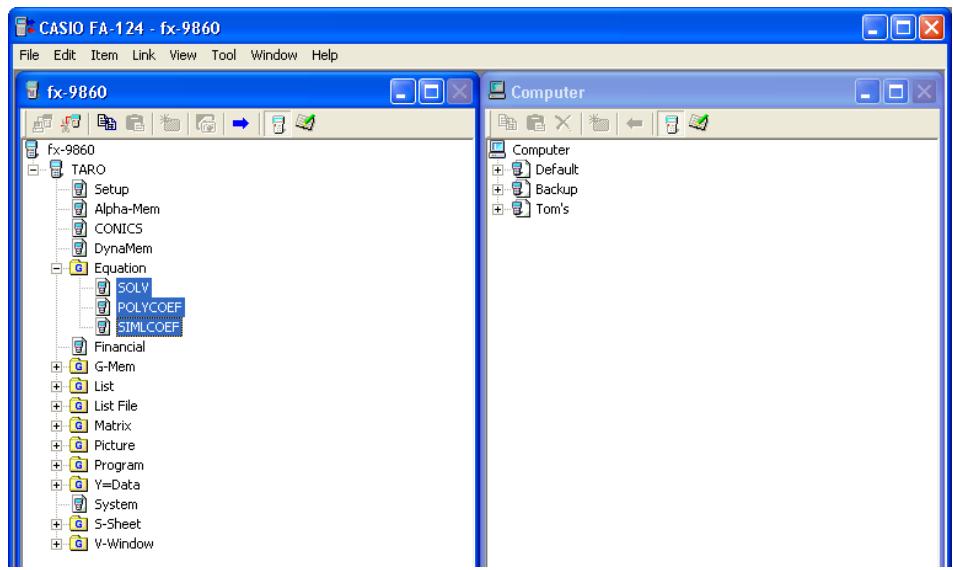This screenshot has height=570, width=953.
Task: Click the Delete X icon in Computer toolbar
Action: [563, 123]
